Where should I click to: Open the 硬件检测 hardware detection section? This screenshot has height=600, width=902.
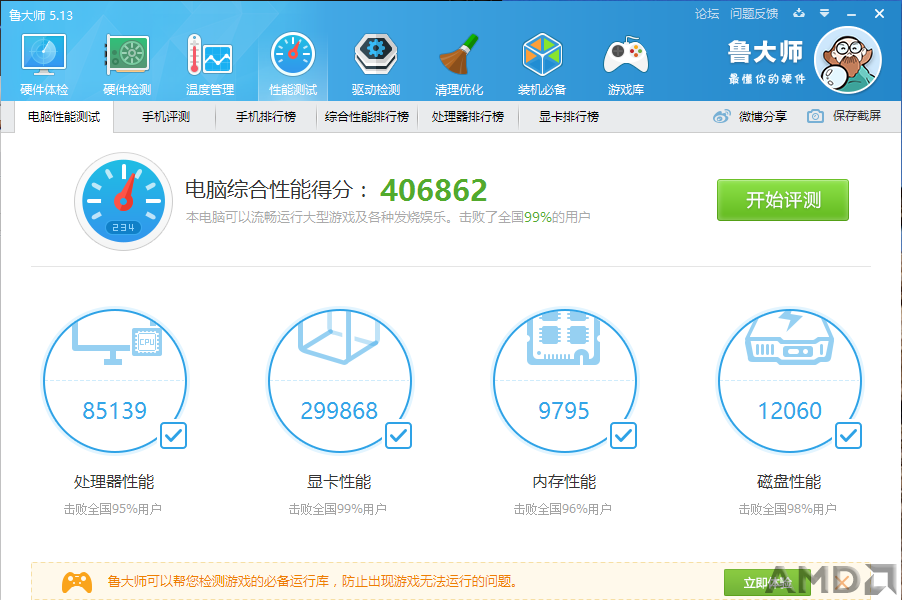127,64
